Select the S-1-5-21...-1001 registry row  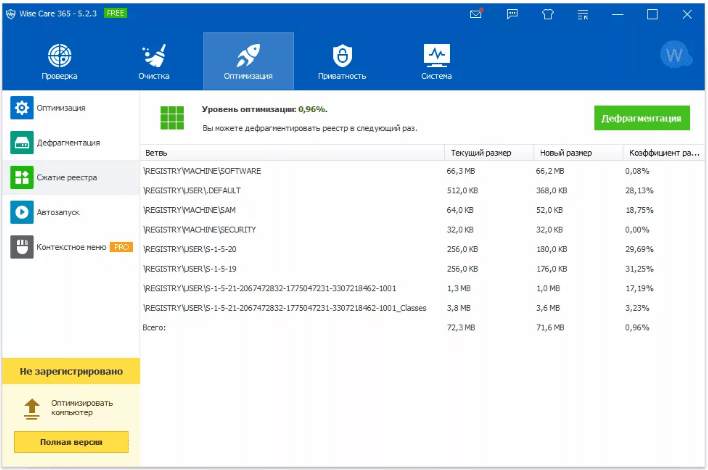pos(422,288)
